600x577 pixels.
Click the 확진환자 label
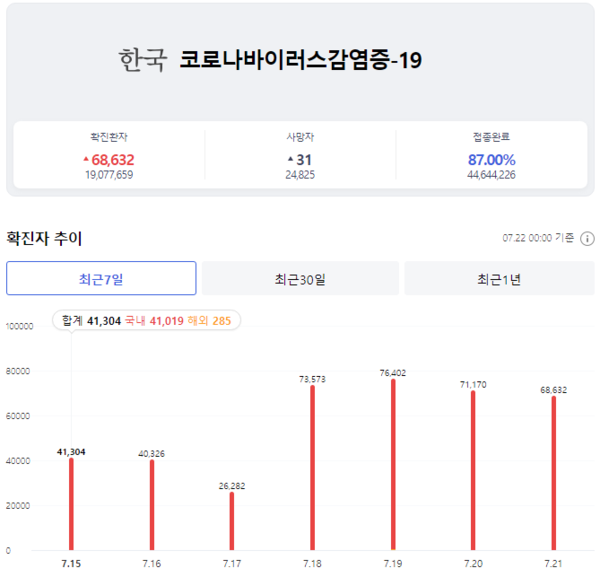pos(109,137)
